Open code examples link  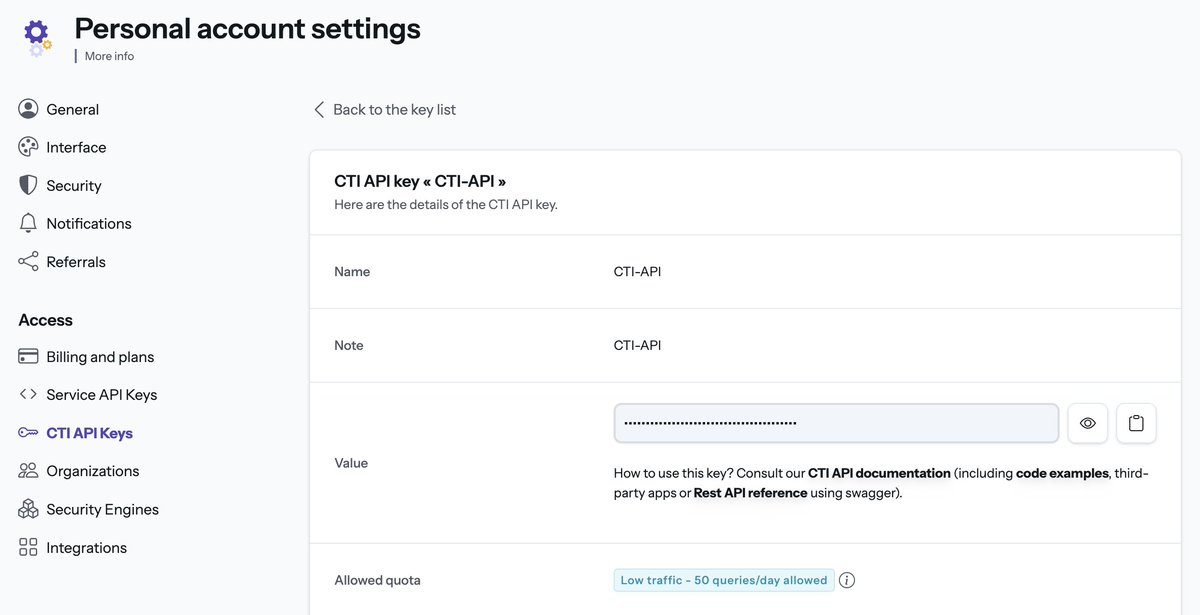1062,473
